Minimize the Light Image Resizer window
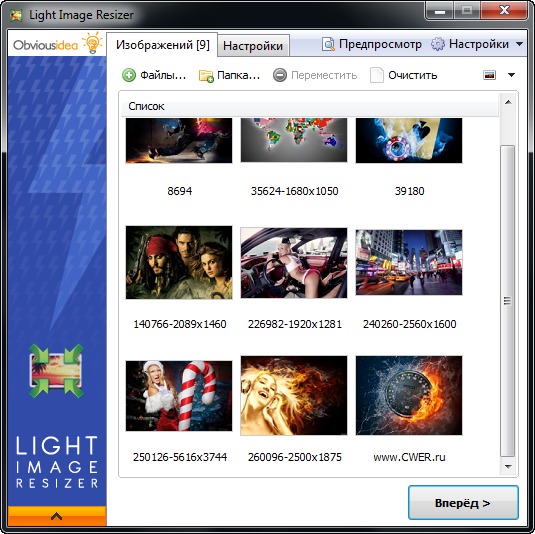Image resolution: width=535 pixels, height=534 pixels. click(x=440, y=11)
